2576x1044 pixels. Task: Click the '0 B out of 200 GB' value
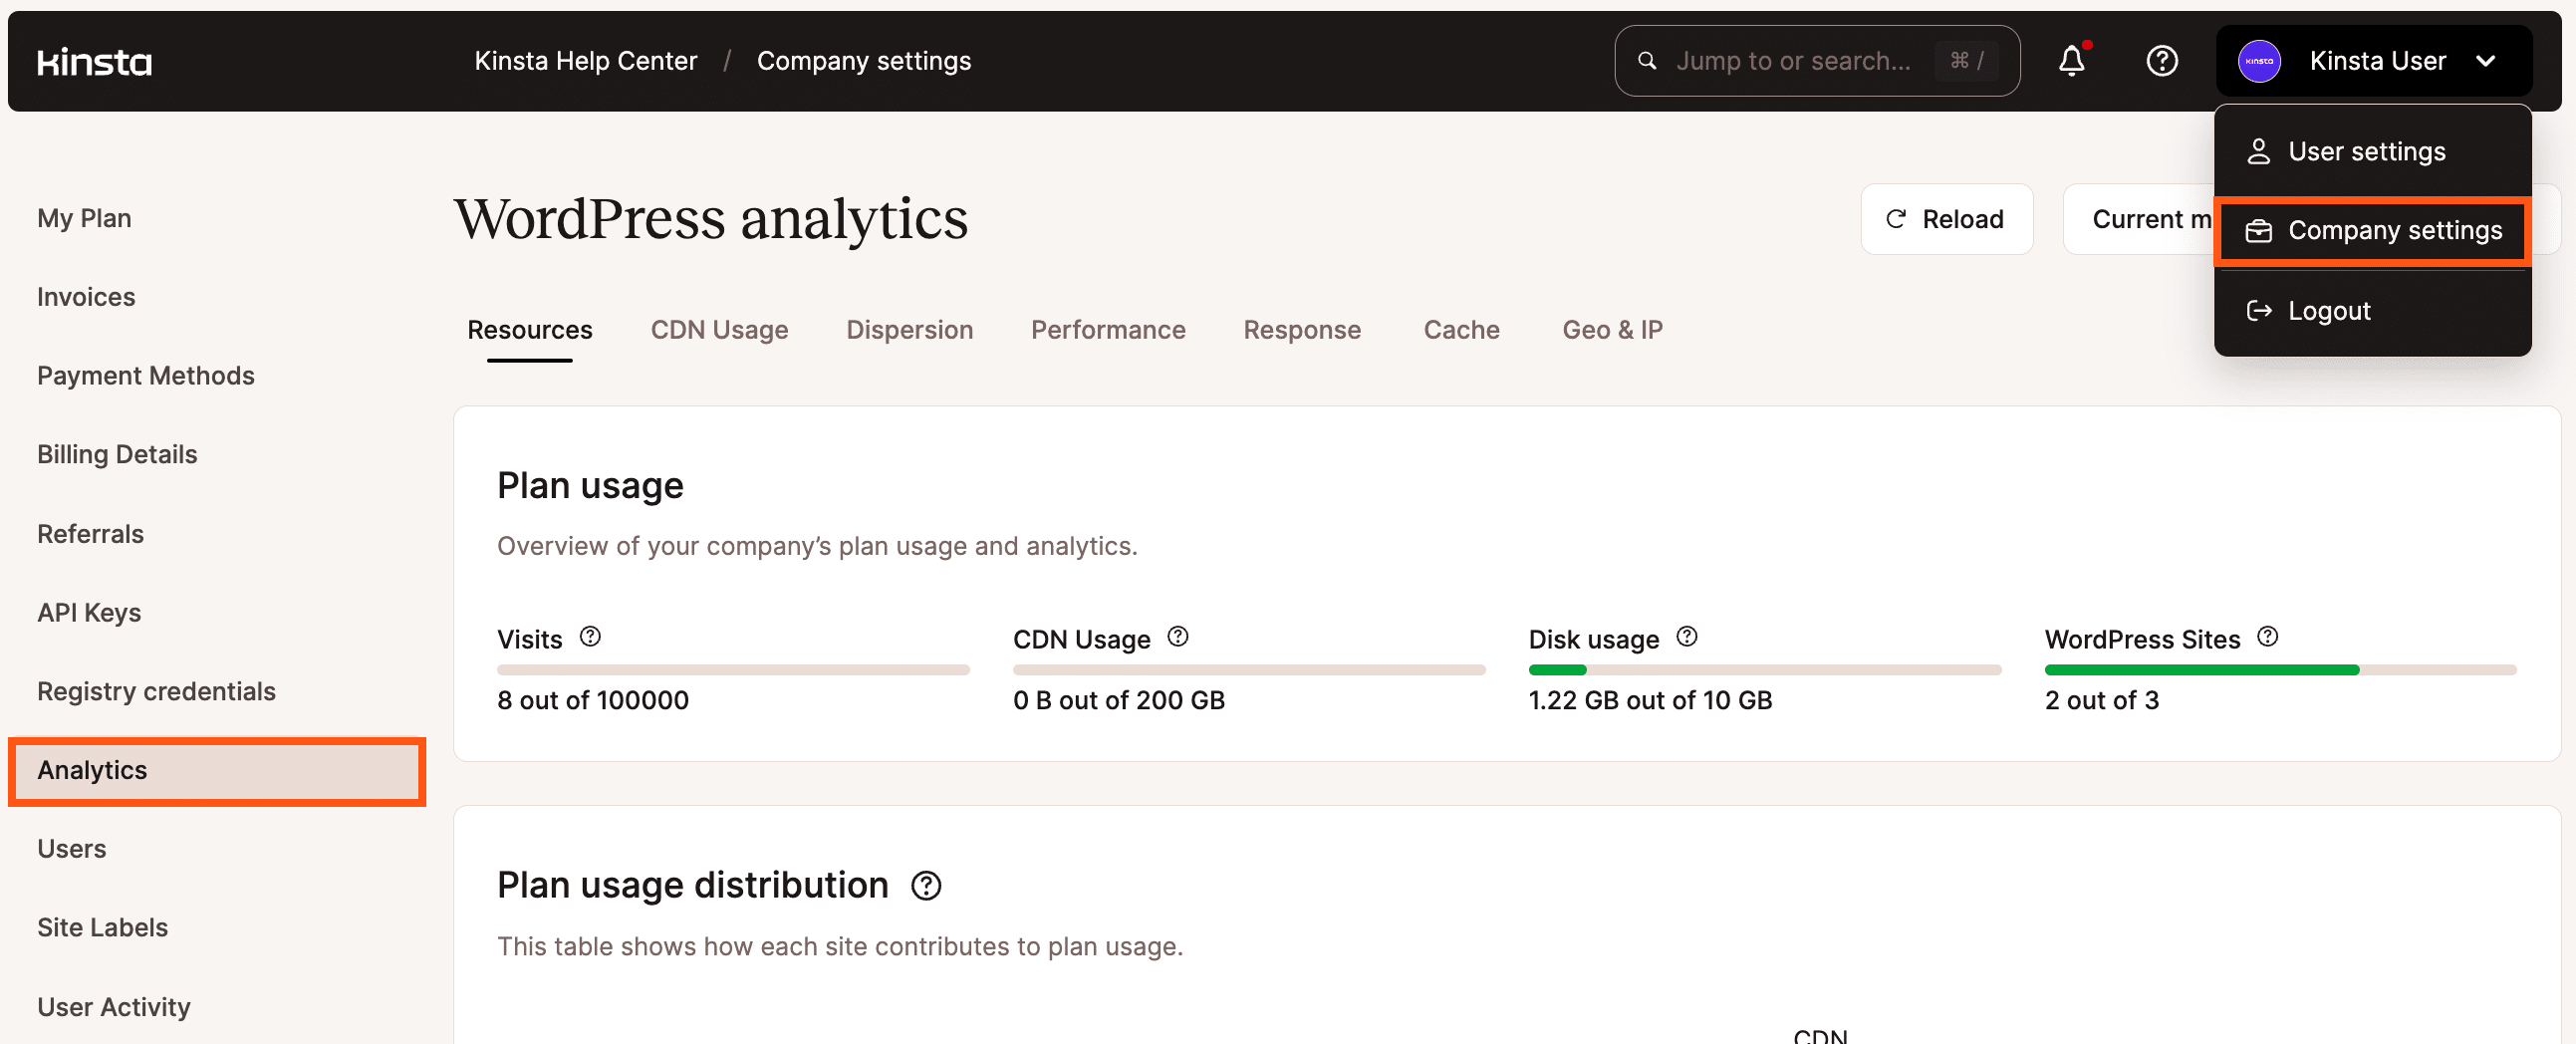coord(1119,701)
